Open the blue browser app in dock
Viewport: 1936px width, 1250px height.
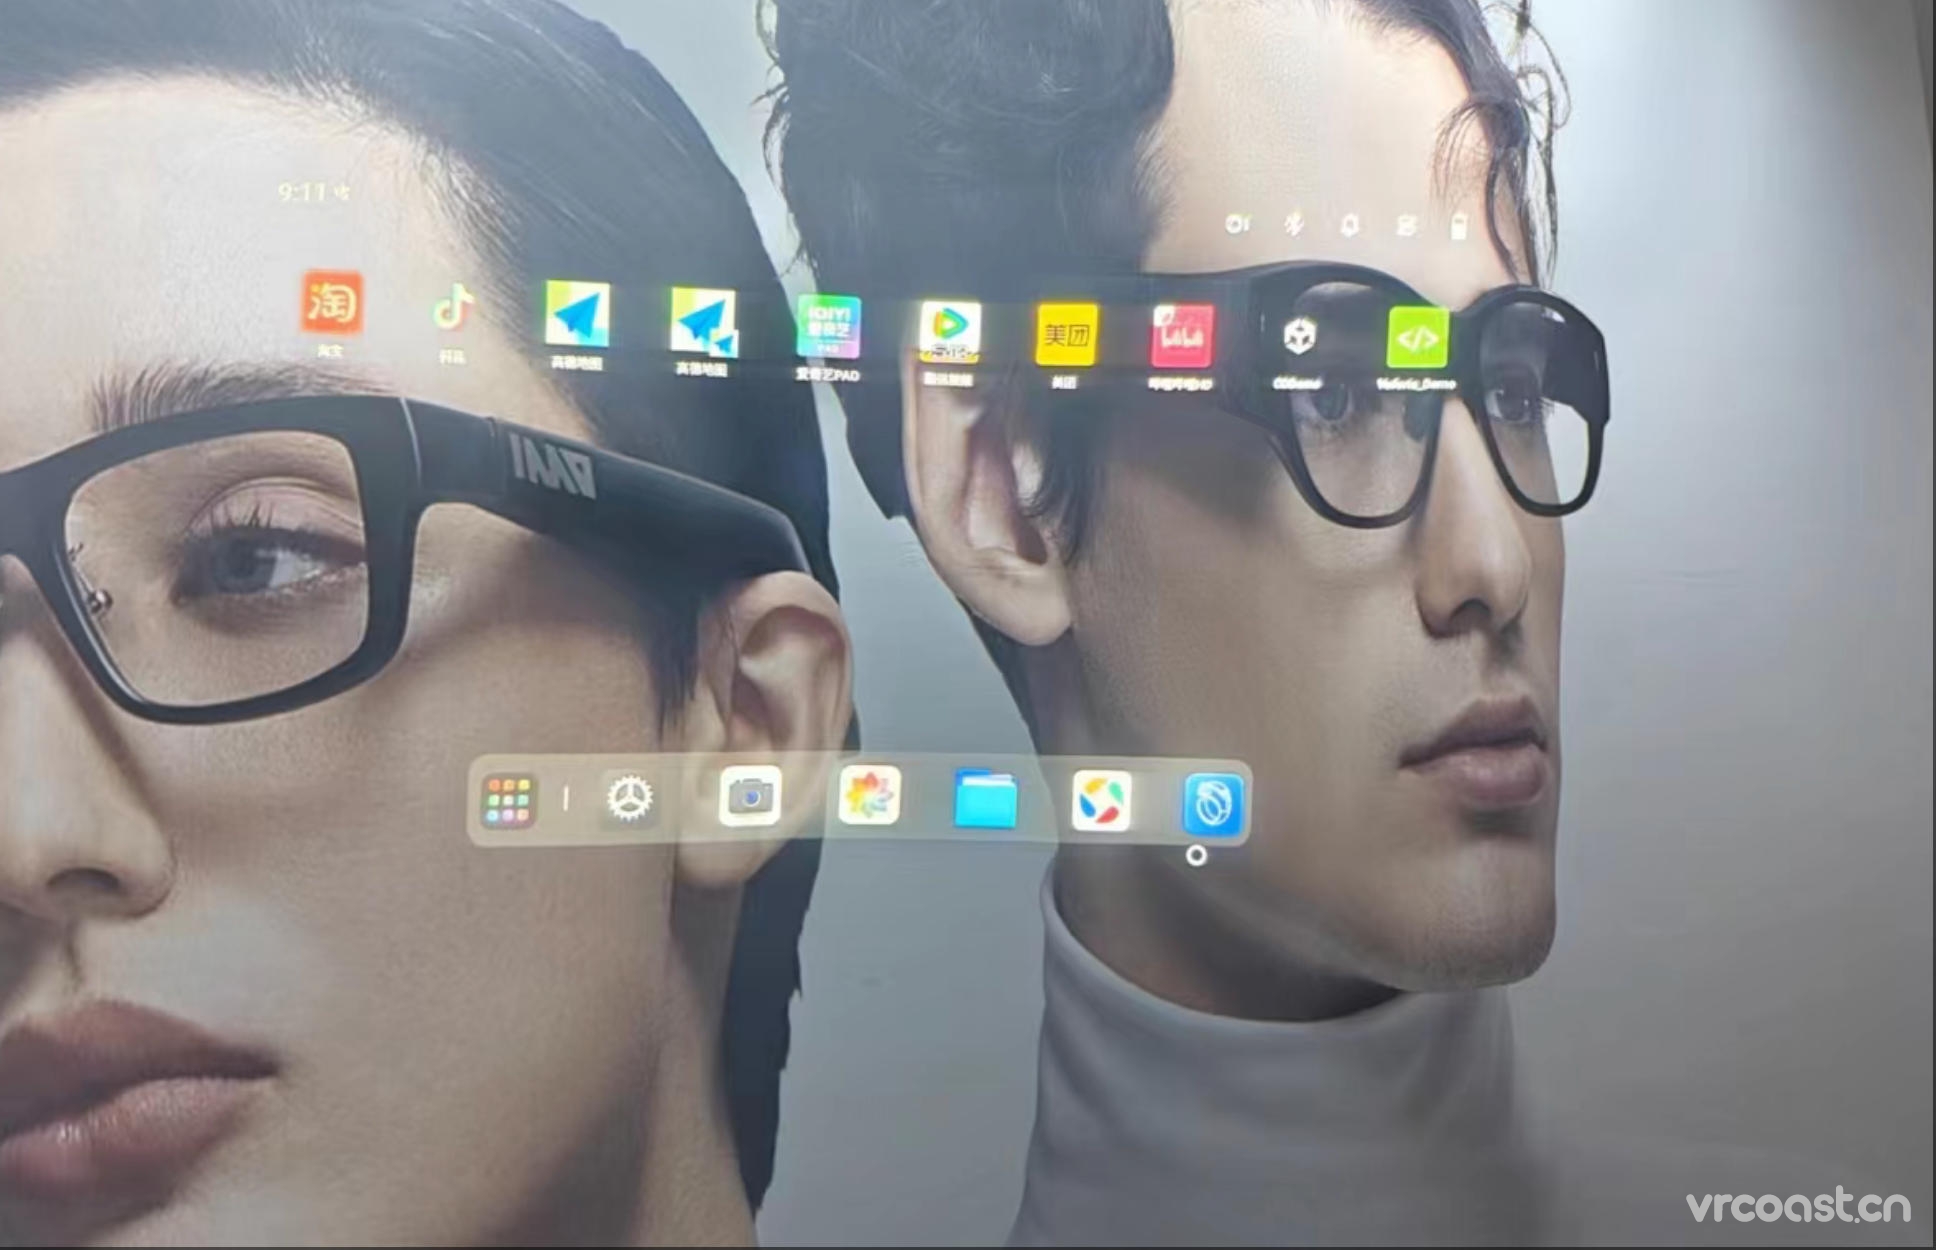(x=1213, y=804)
